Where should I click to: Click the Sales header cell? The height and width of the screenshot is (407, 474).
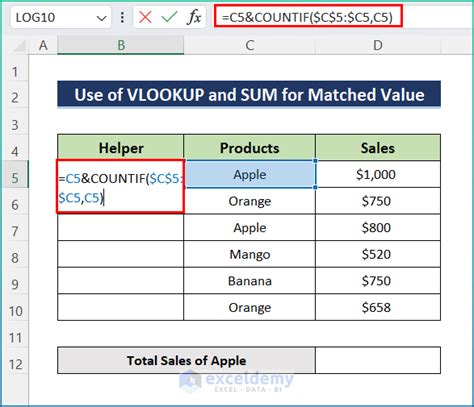tap(378, 148)
